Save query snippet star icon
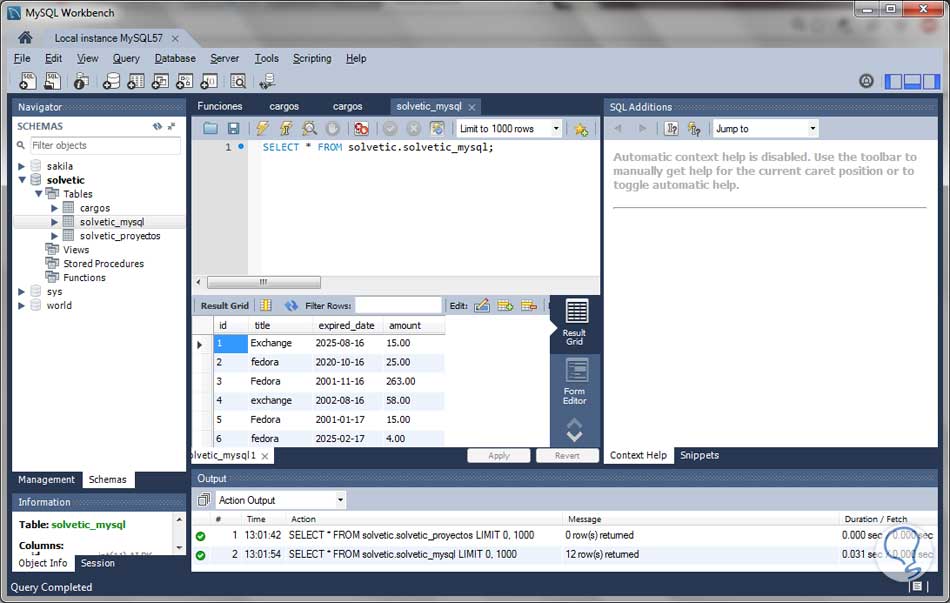 581,129
